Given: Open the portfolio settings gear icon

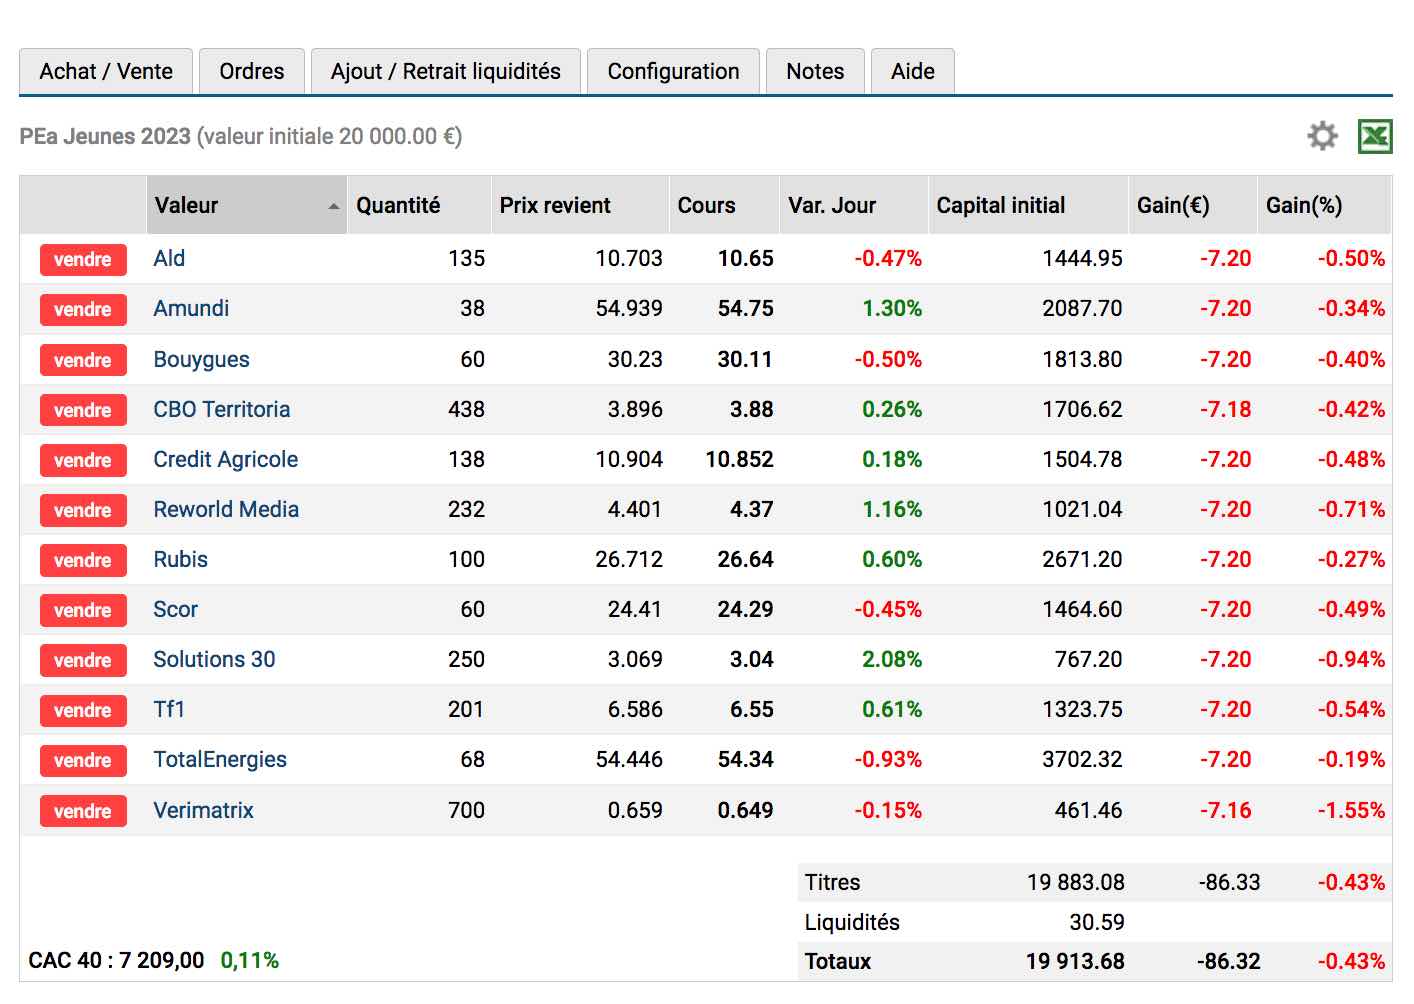Looking at the screenshot, I should 1322,136.
